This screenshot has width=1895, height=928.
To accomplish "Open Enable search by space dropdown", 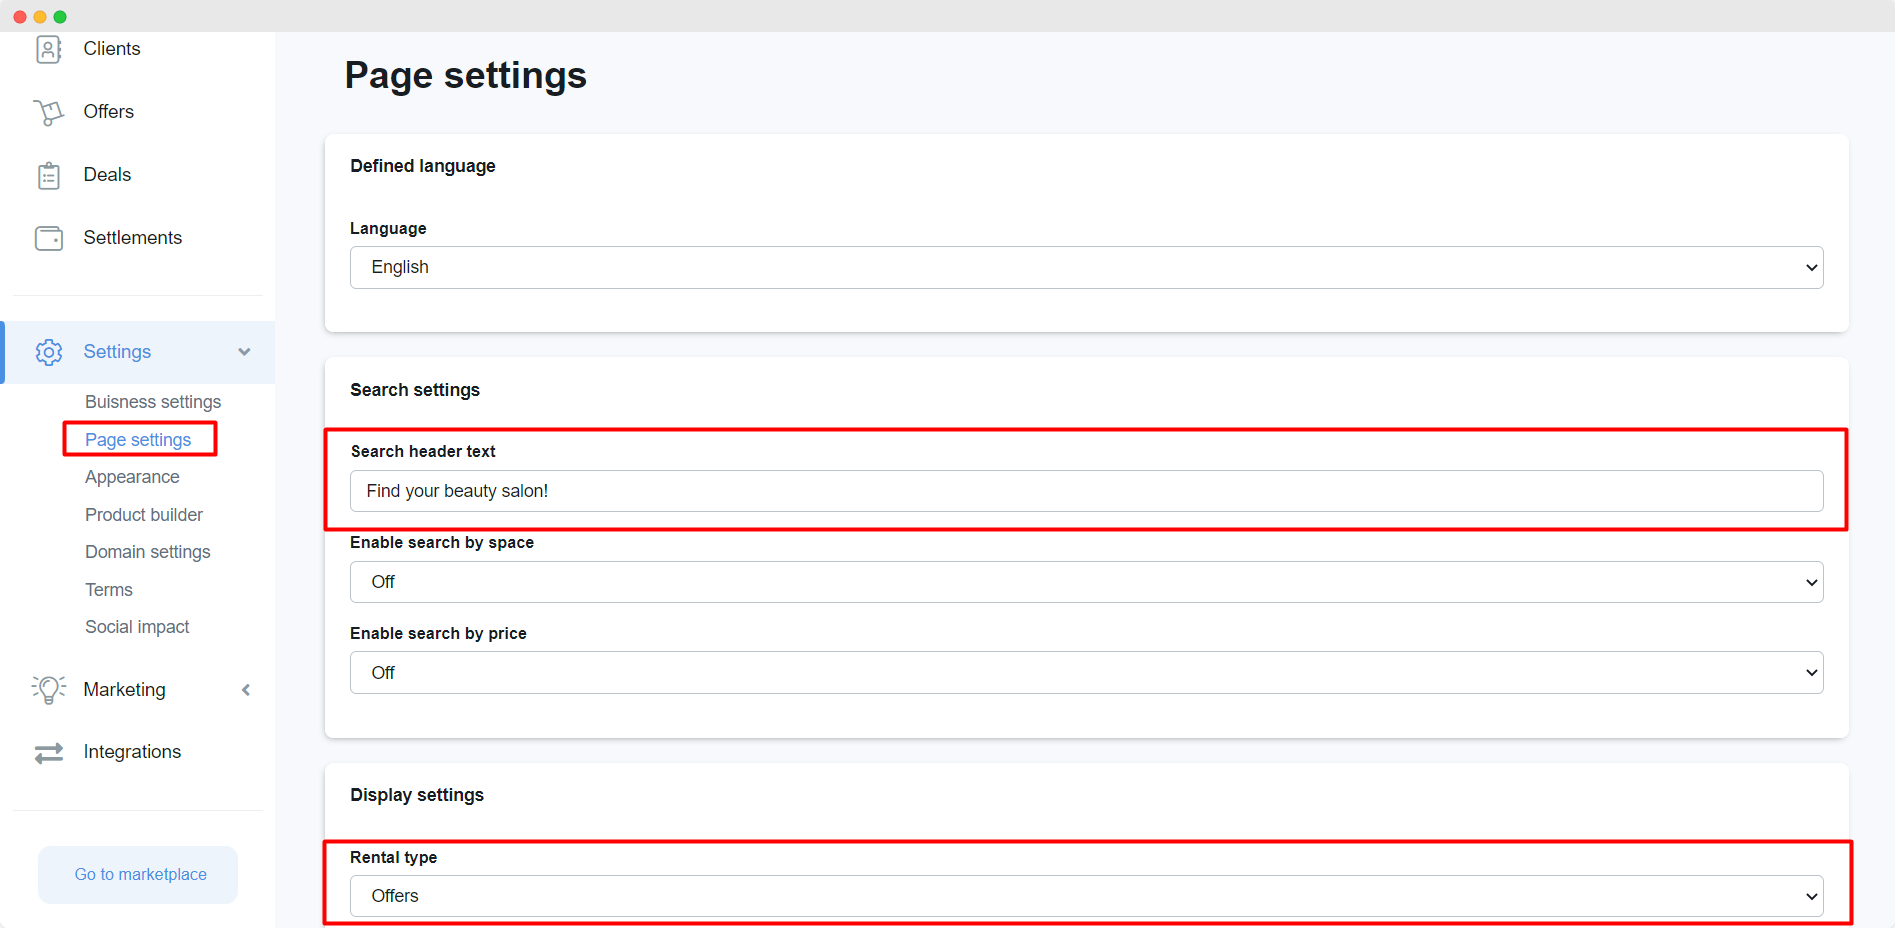I will (x=1086, y=582).
